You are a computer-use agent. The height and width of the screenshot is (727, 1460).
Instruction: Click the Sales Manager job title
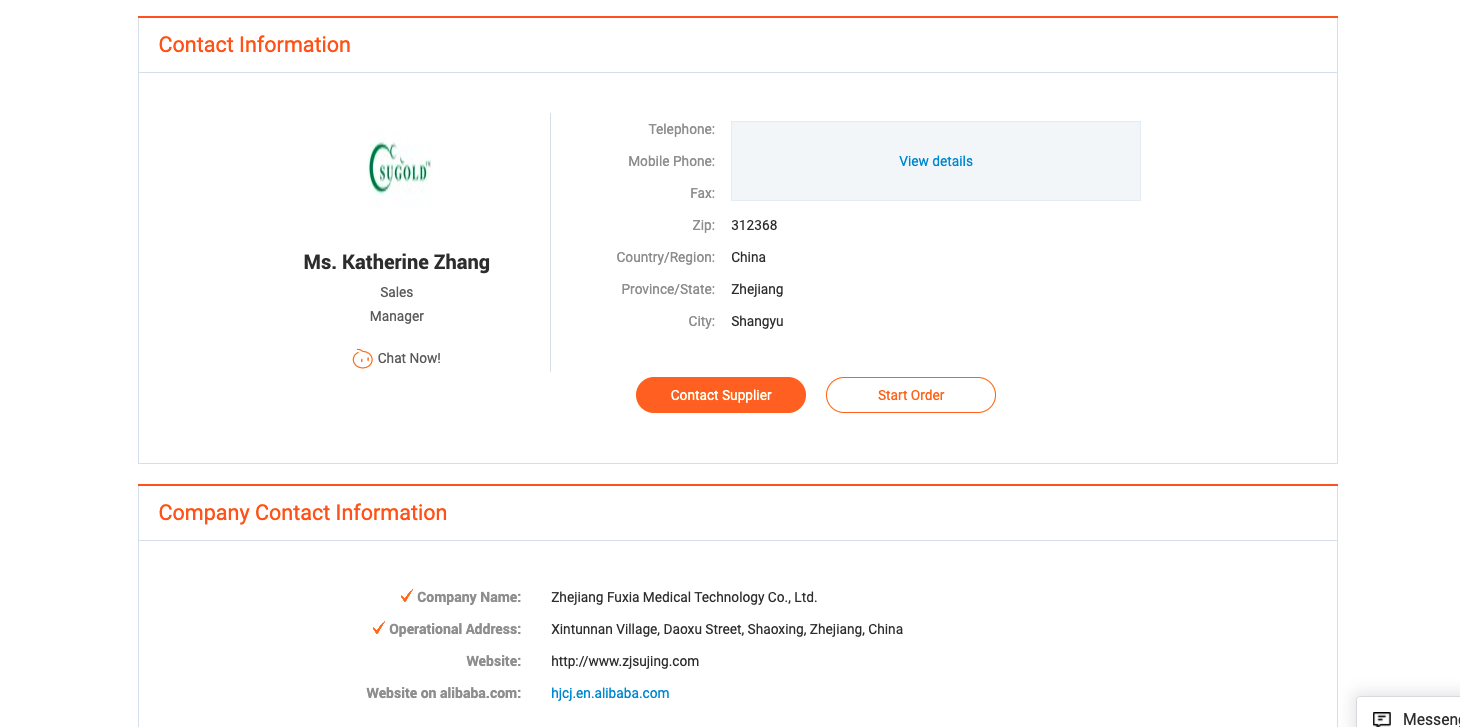397,304
